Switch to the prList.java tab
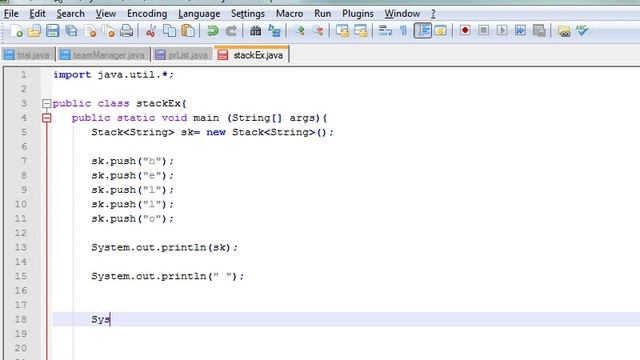This screenshot has width=640, height=360. (x=182, y=55)
